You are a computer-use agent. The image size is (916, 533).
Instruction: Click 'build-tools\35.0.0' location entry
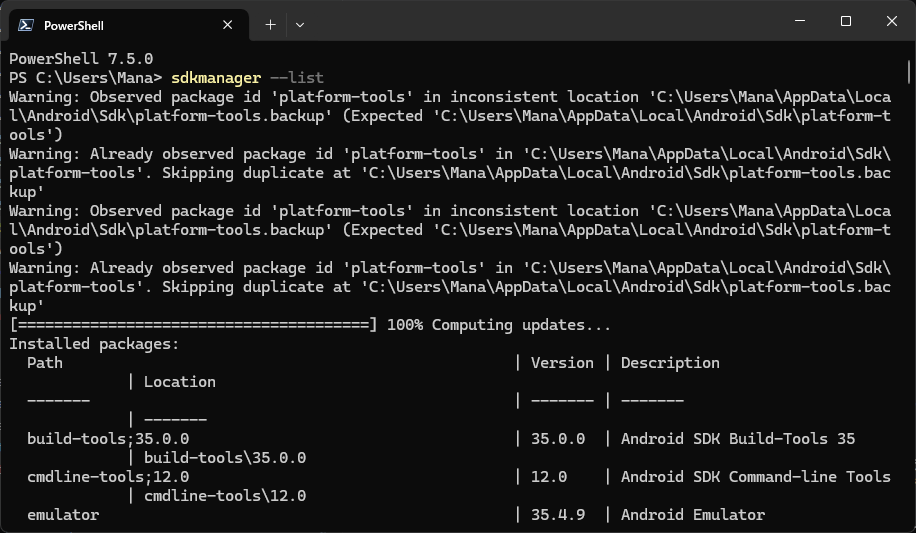[x=225, y=458]
